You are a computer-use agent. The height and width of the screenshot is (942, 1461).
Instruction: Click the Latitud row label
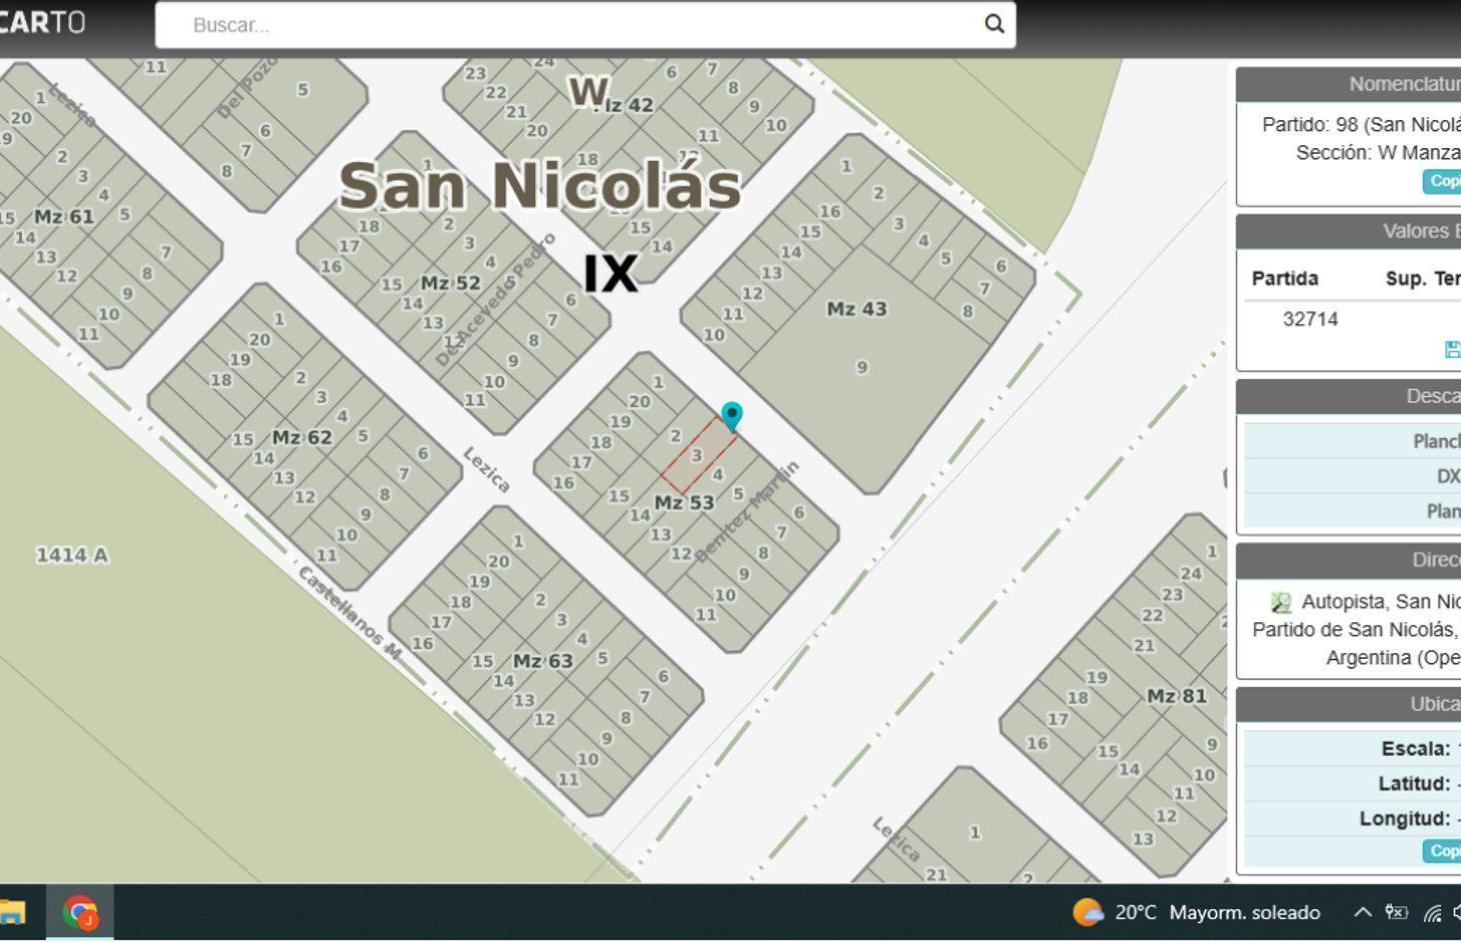click(1414, 784)
